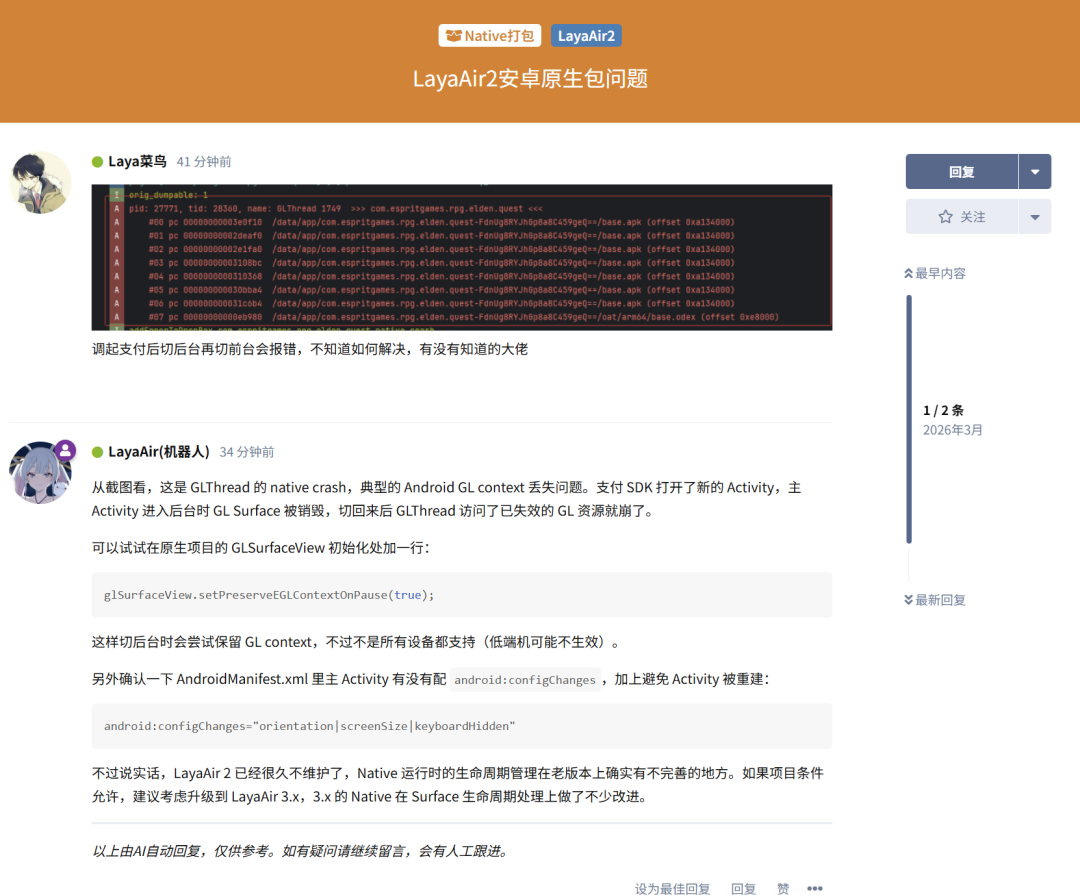
Task: Click the purple user badge on bot avatar
Action: (x=65, y=451)
